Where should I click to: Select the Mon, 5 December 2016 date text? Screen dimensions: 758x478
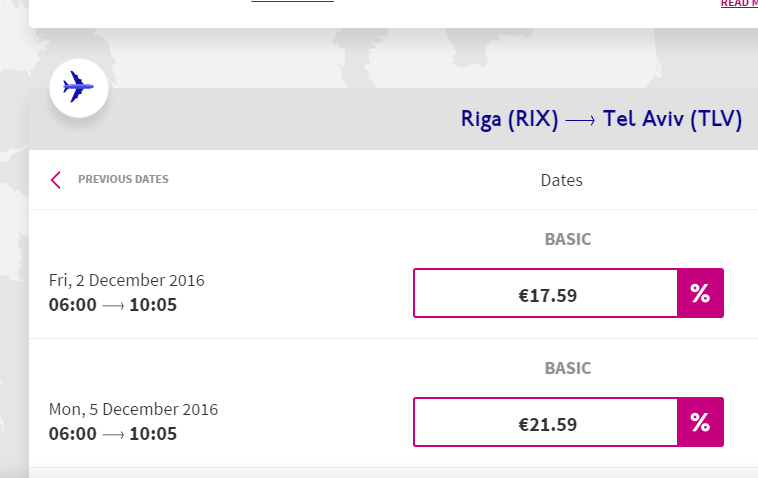point(133,409)
